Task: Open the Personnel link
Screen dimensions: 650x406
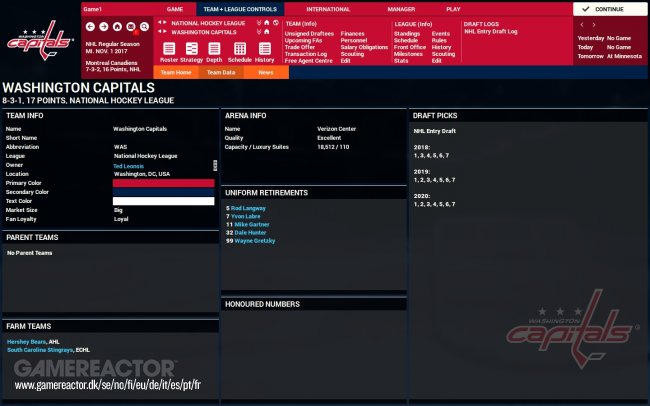Action: 354,40
